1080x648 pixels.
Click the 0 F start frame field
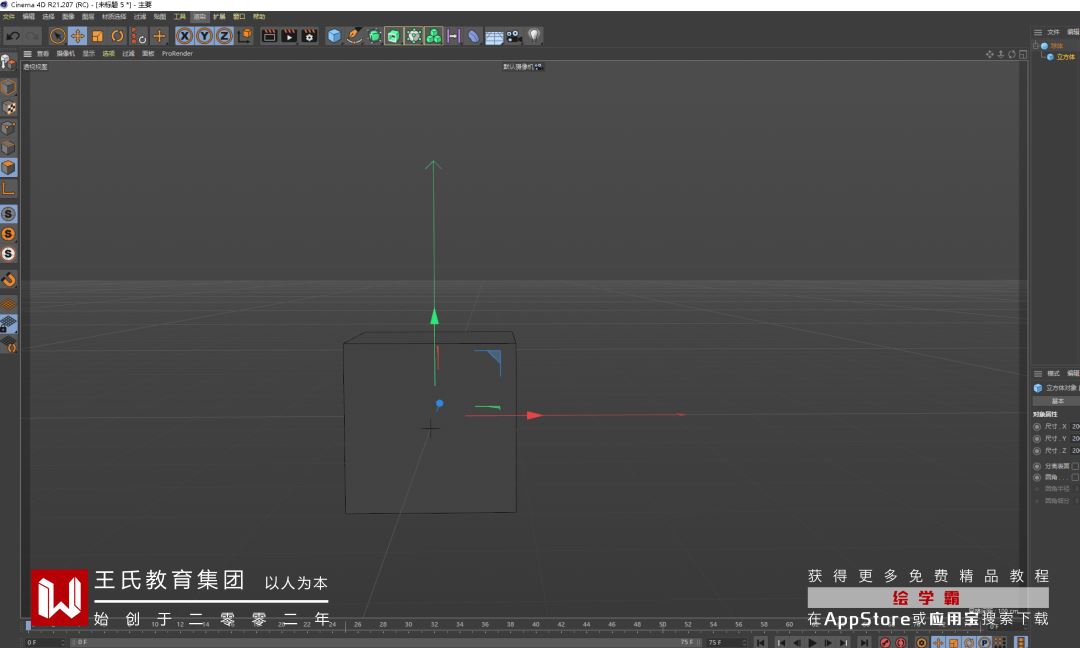tap(45, 642)
